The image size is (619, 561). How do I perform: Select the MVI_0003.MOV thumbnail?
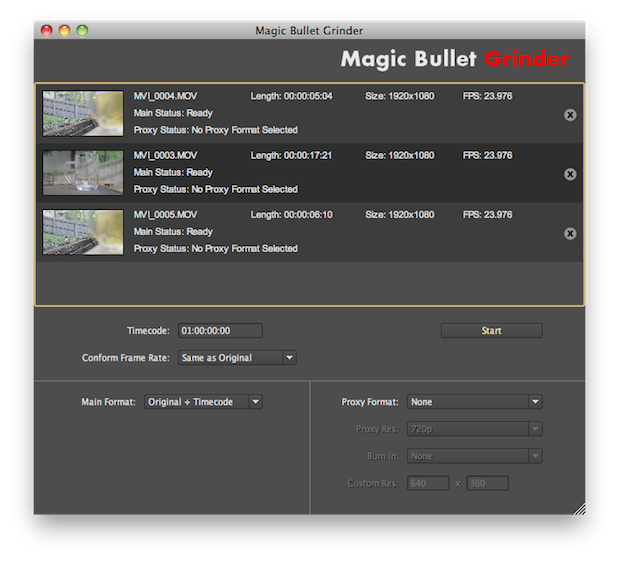click(x=83, y=173)
